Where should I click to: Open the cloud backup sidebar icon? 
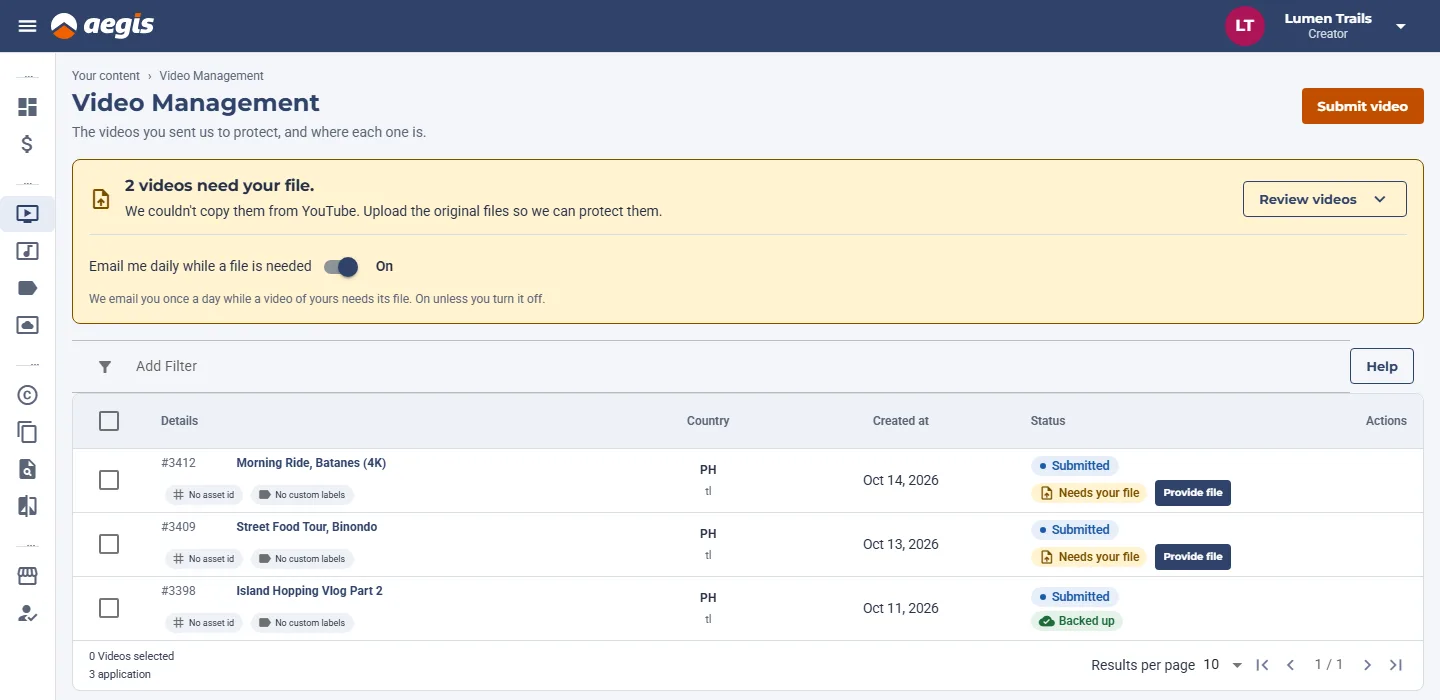(x=27, y=325)
